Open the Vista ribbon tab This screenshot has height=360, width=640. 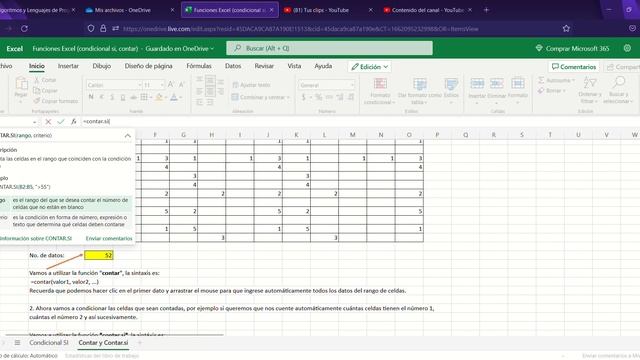pyautogui.click(x=294, y=66)
